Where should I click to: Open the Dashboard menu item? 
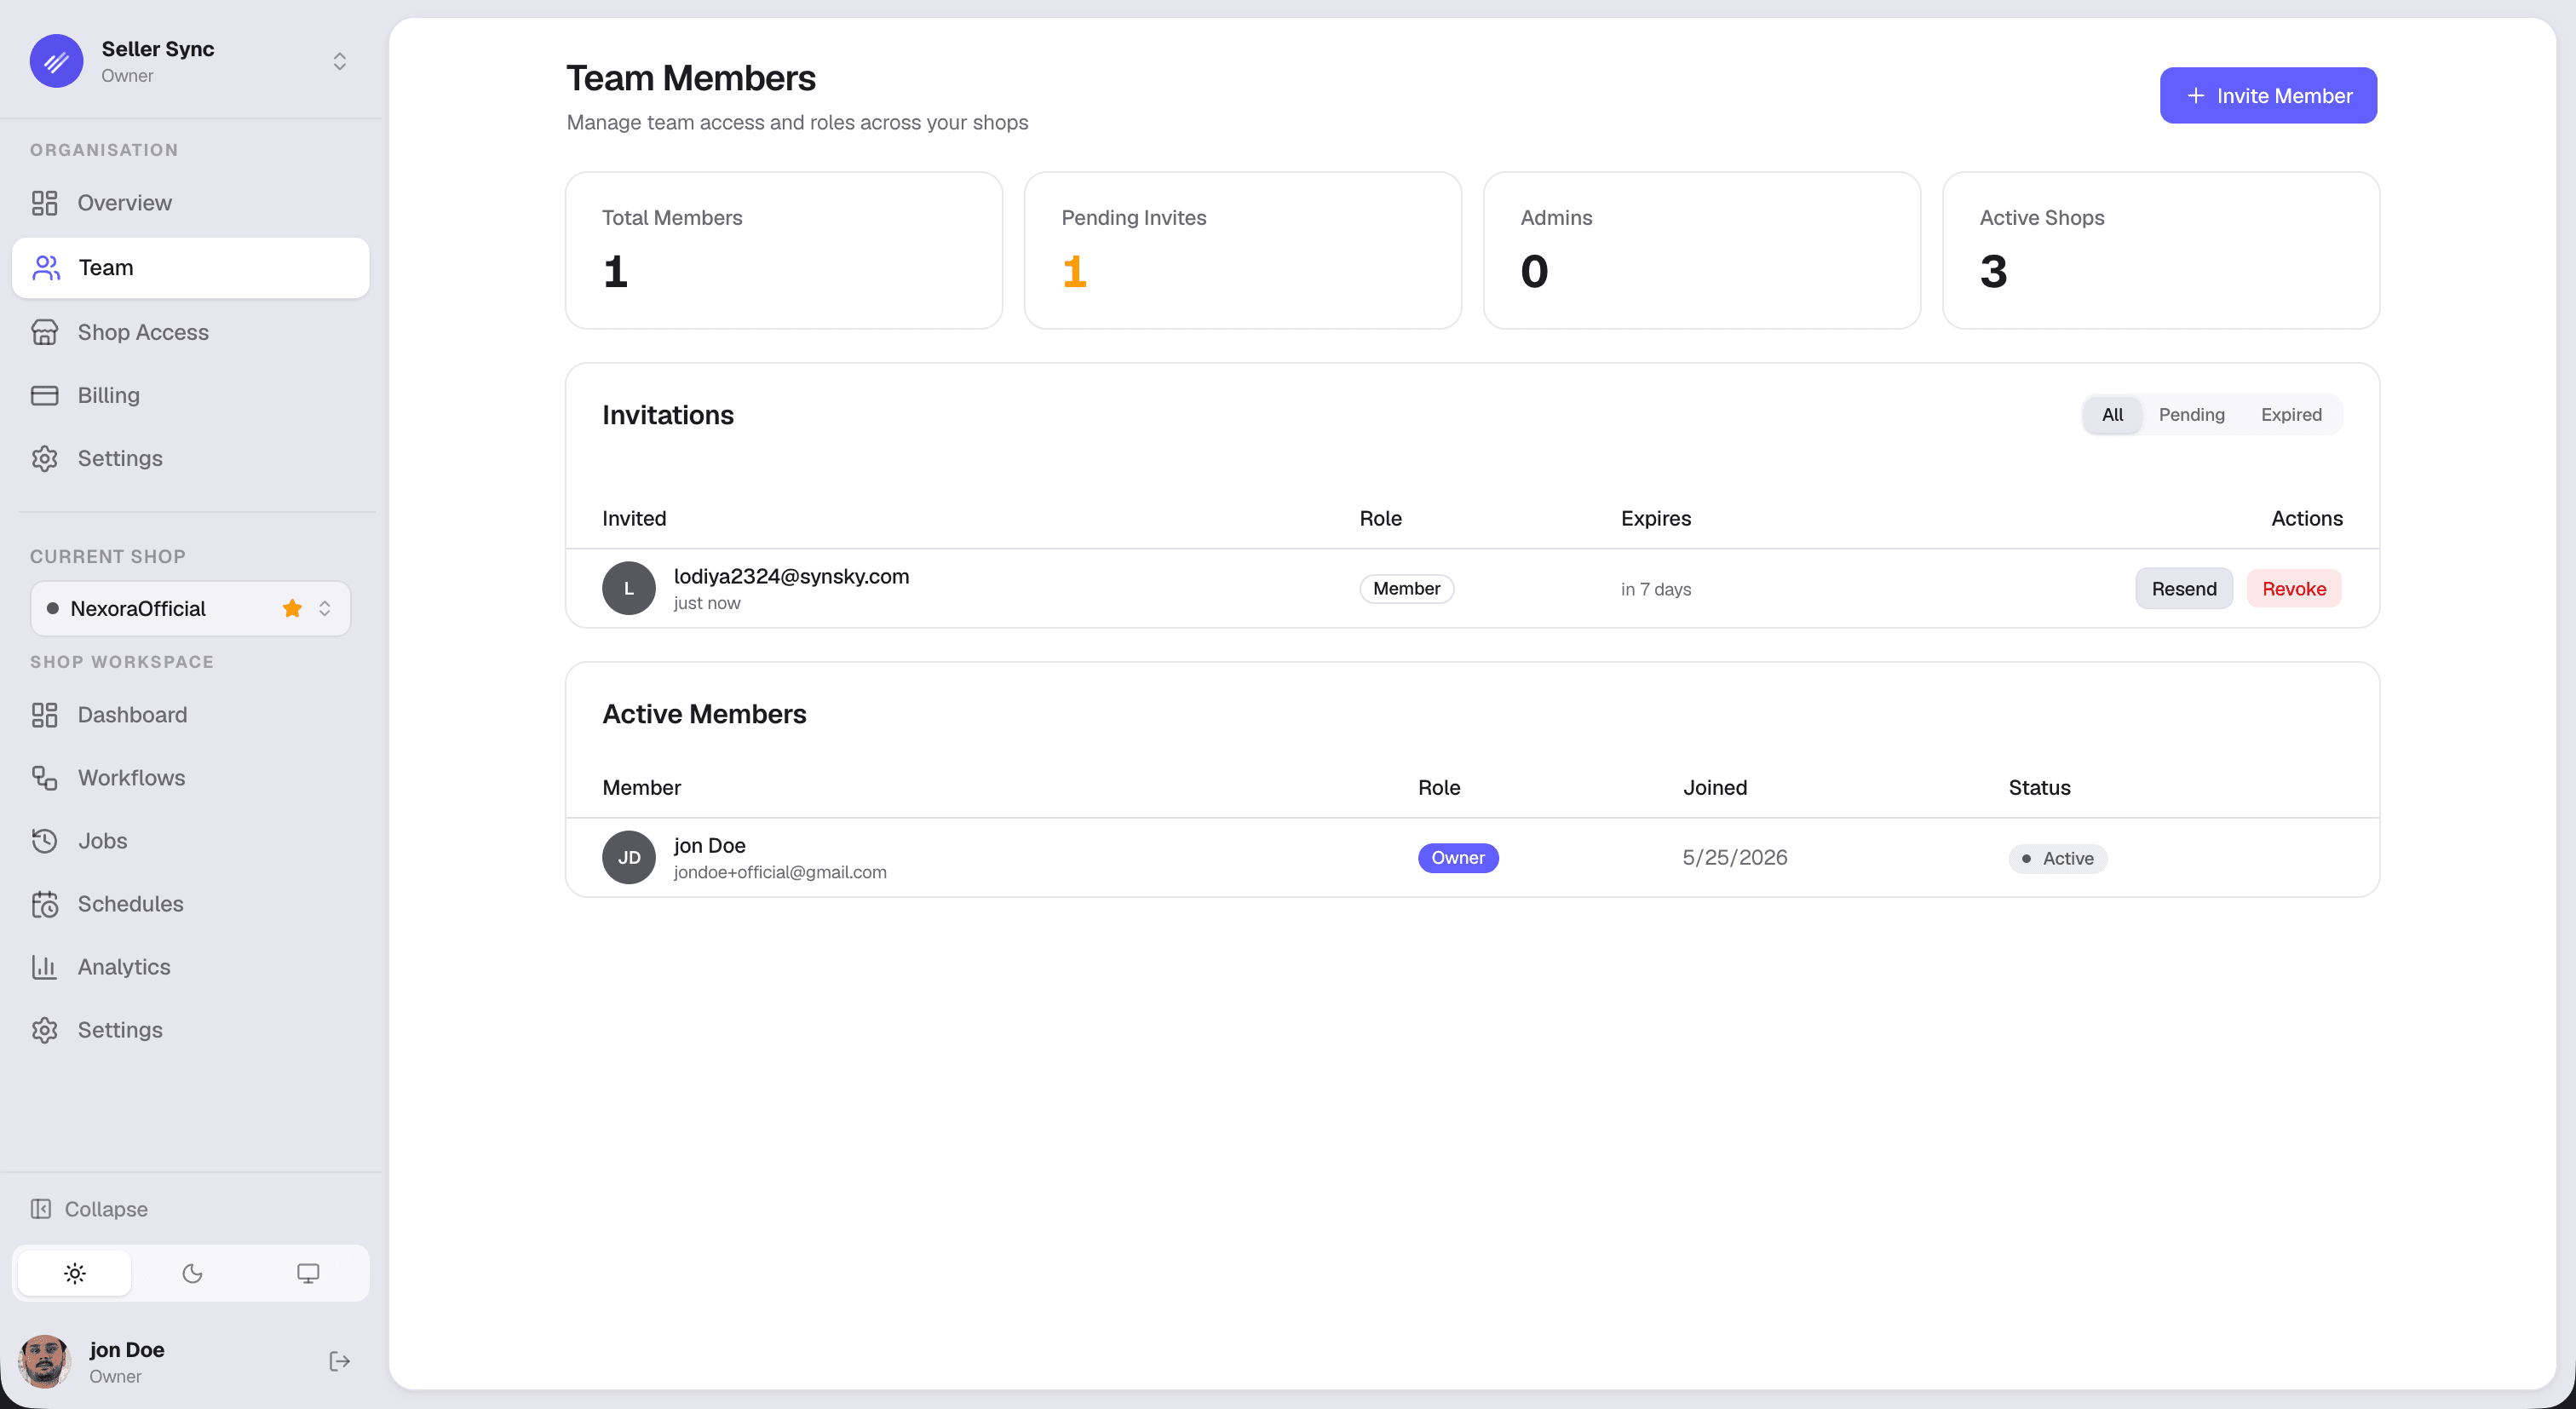pyautogui.click(x=190, y=715)
